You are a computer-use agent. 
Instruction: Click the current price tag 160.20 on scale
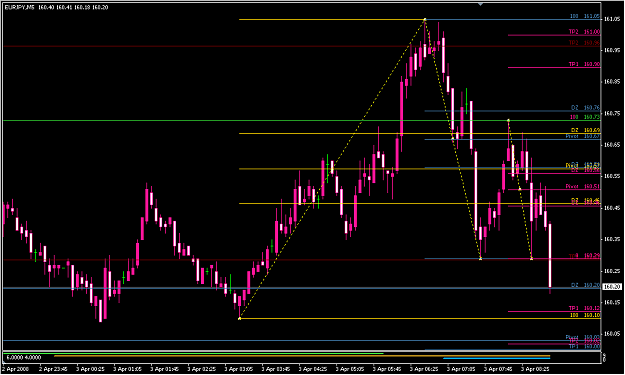[612, 287]
